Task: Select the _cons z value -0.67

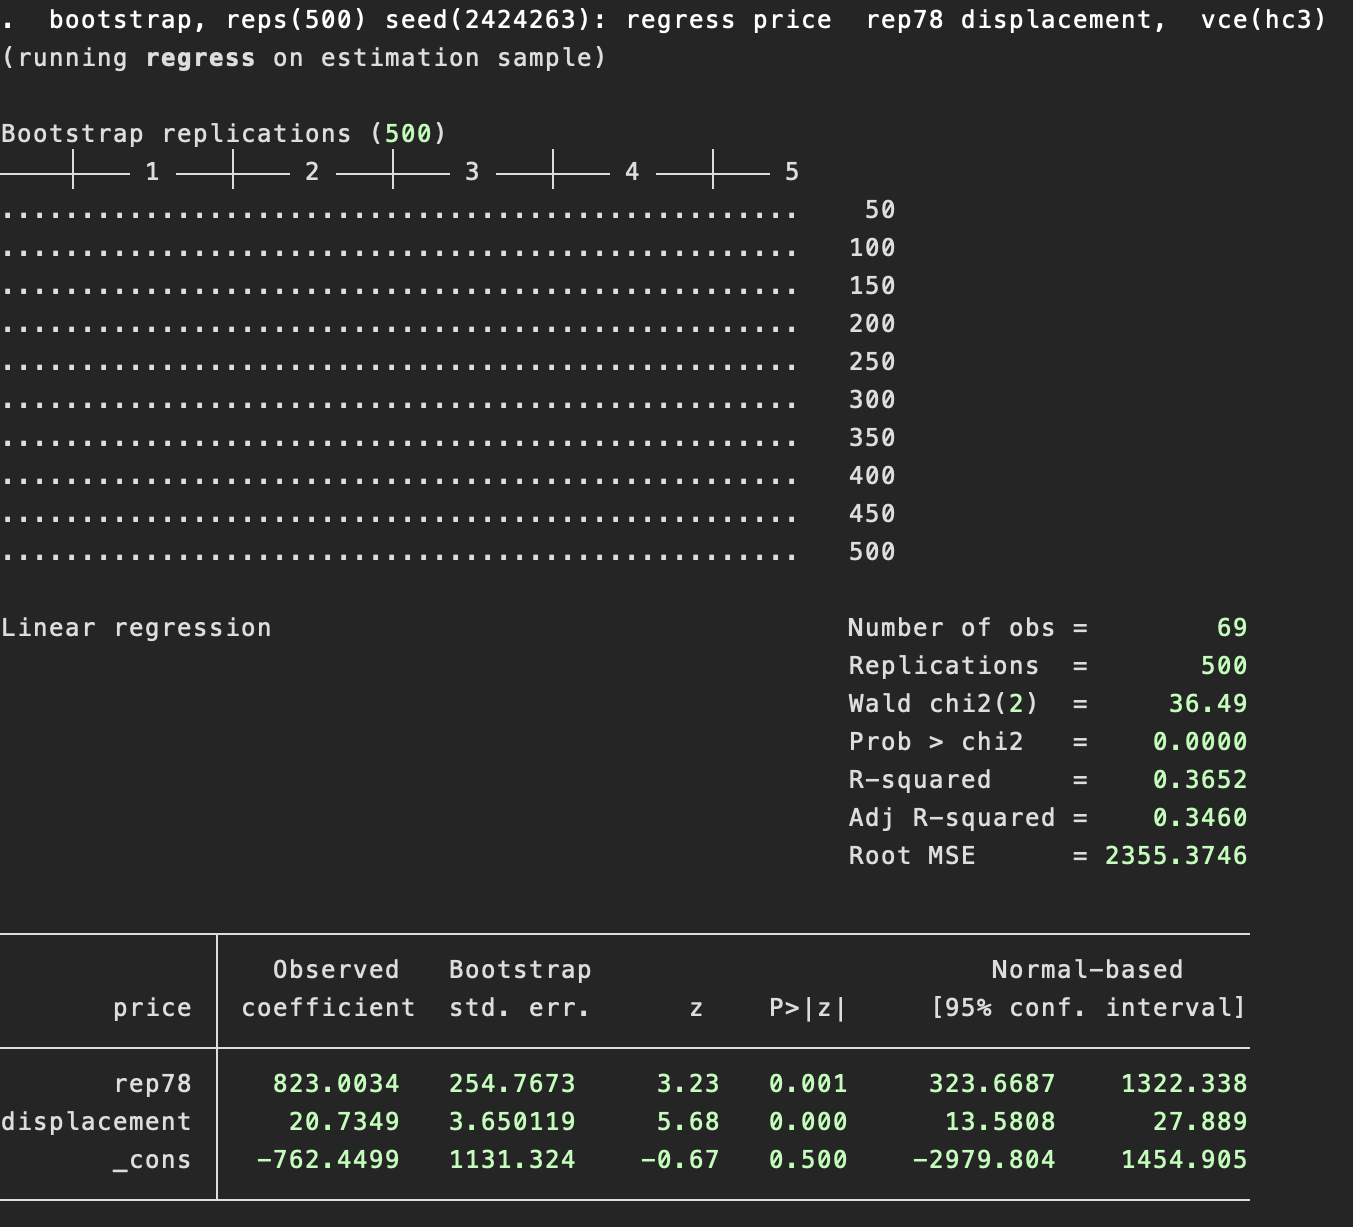Action: tap(680, 1160)
